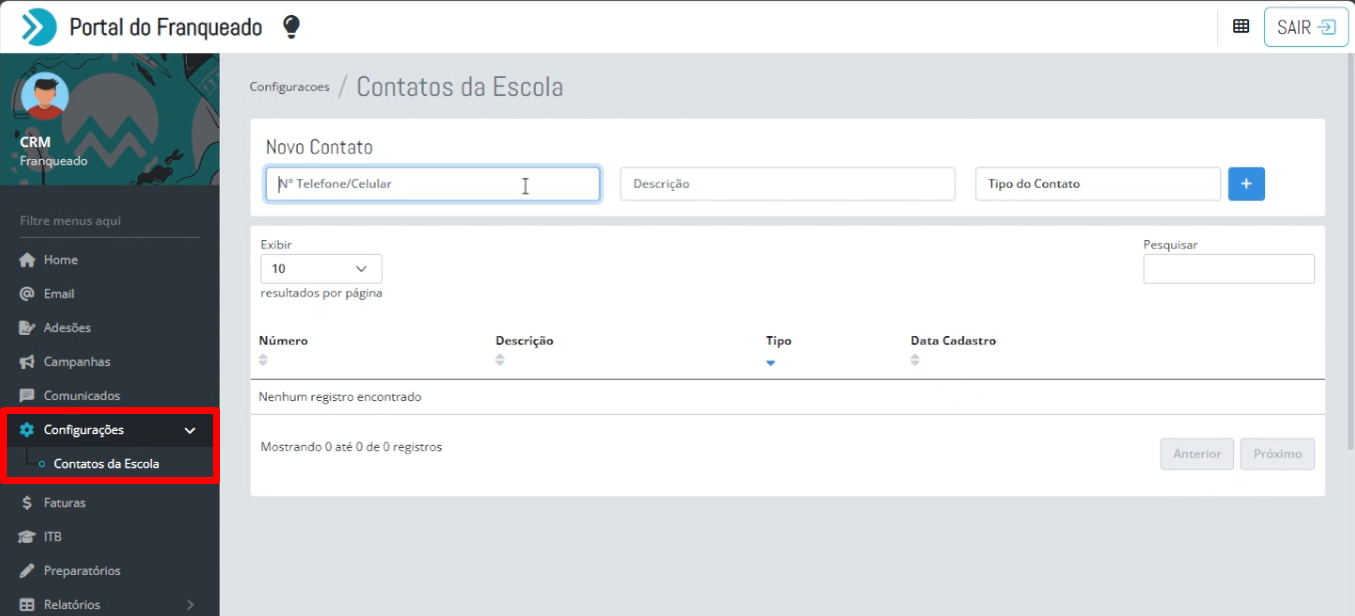The height and width of the screenshot is (616, 1355).
Task: Open the Exibir results per page dropdown
Action: (321, 269)
